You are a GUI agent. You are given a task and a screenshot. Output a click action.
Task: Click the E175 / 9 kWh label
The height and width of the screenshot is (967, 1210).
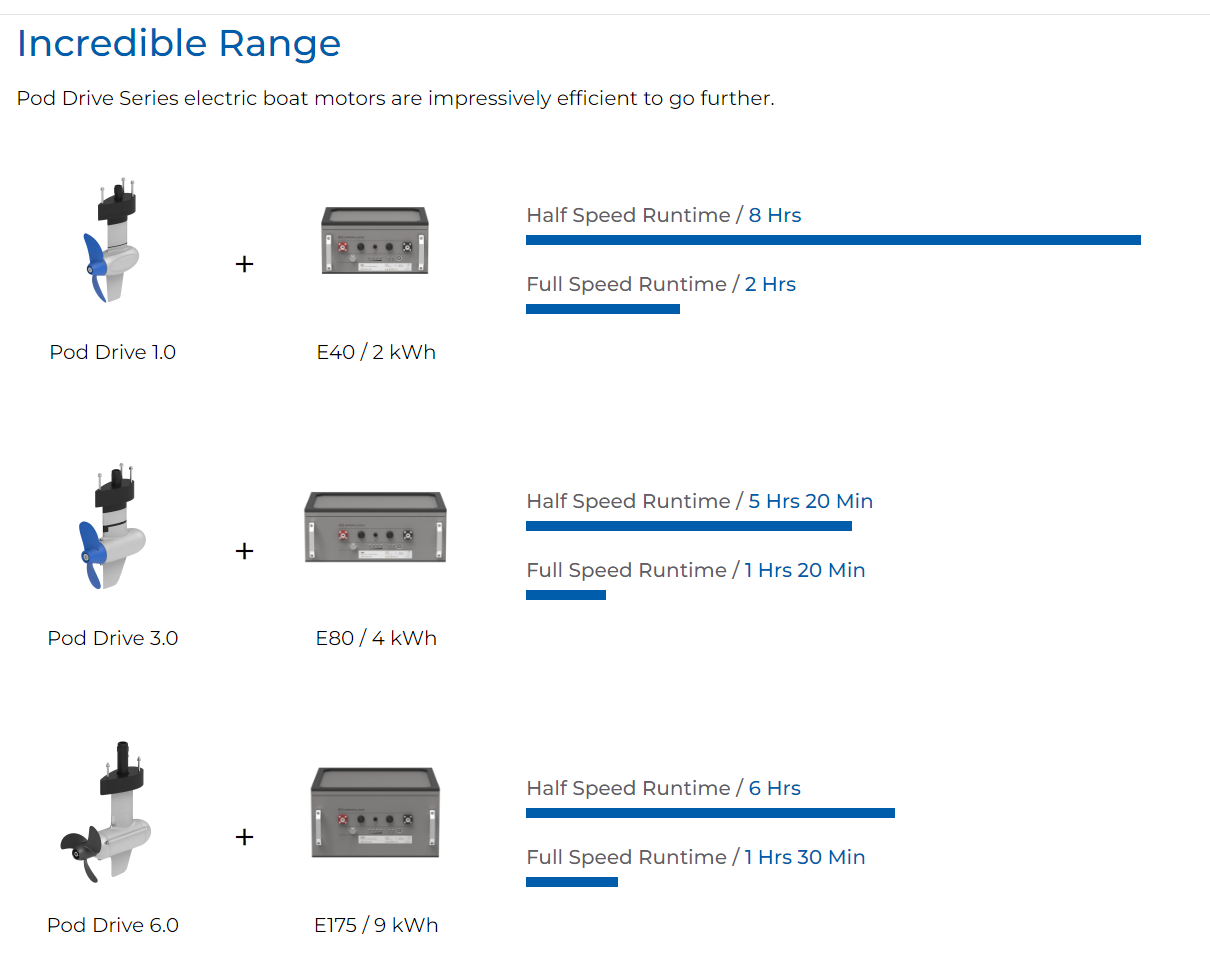[376, 925]
